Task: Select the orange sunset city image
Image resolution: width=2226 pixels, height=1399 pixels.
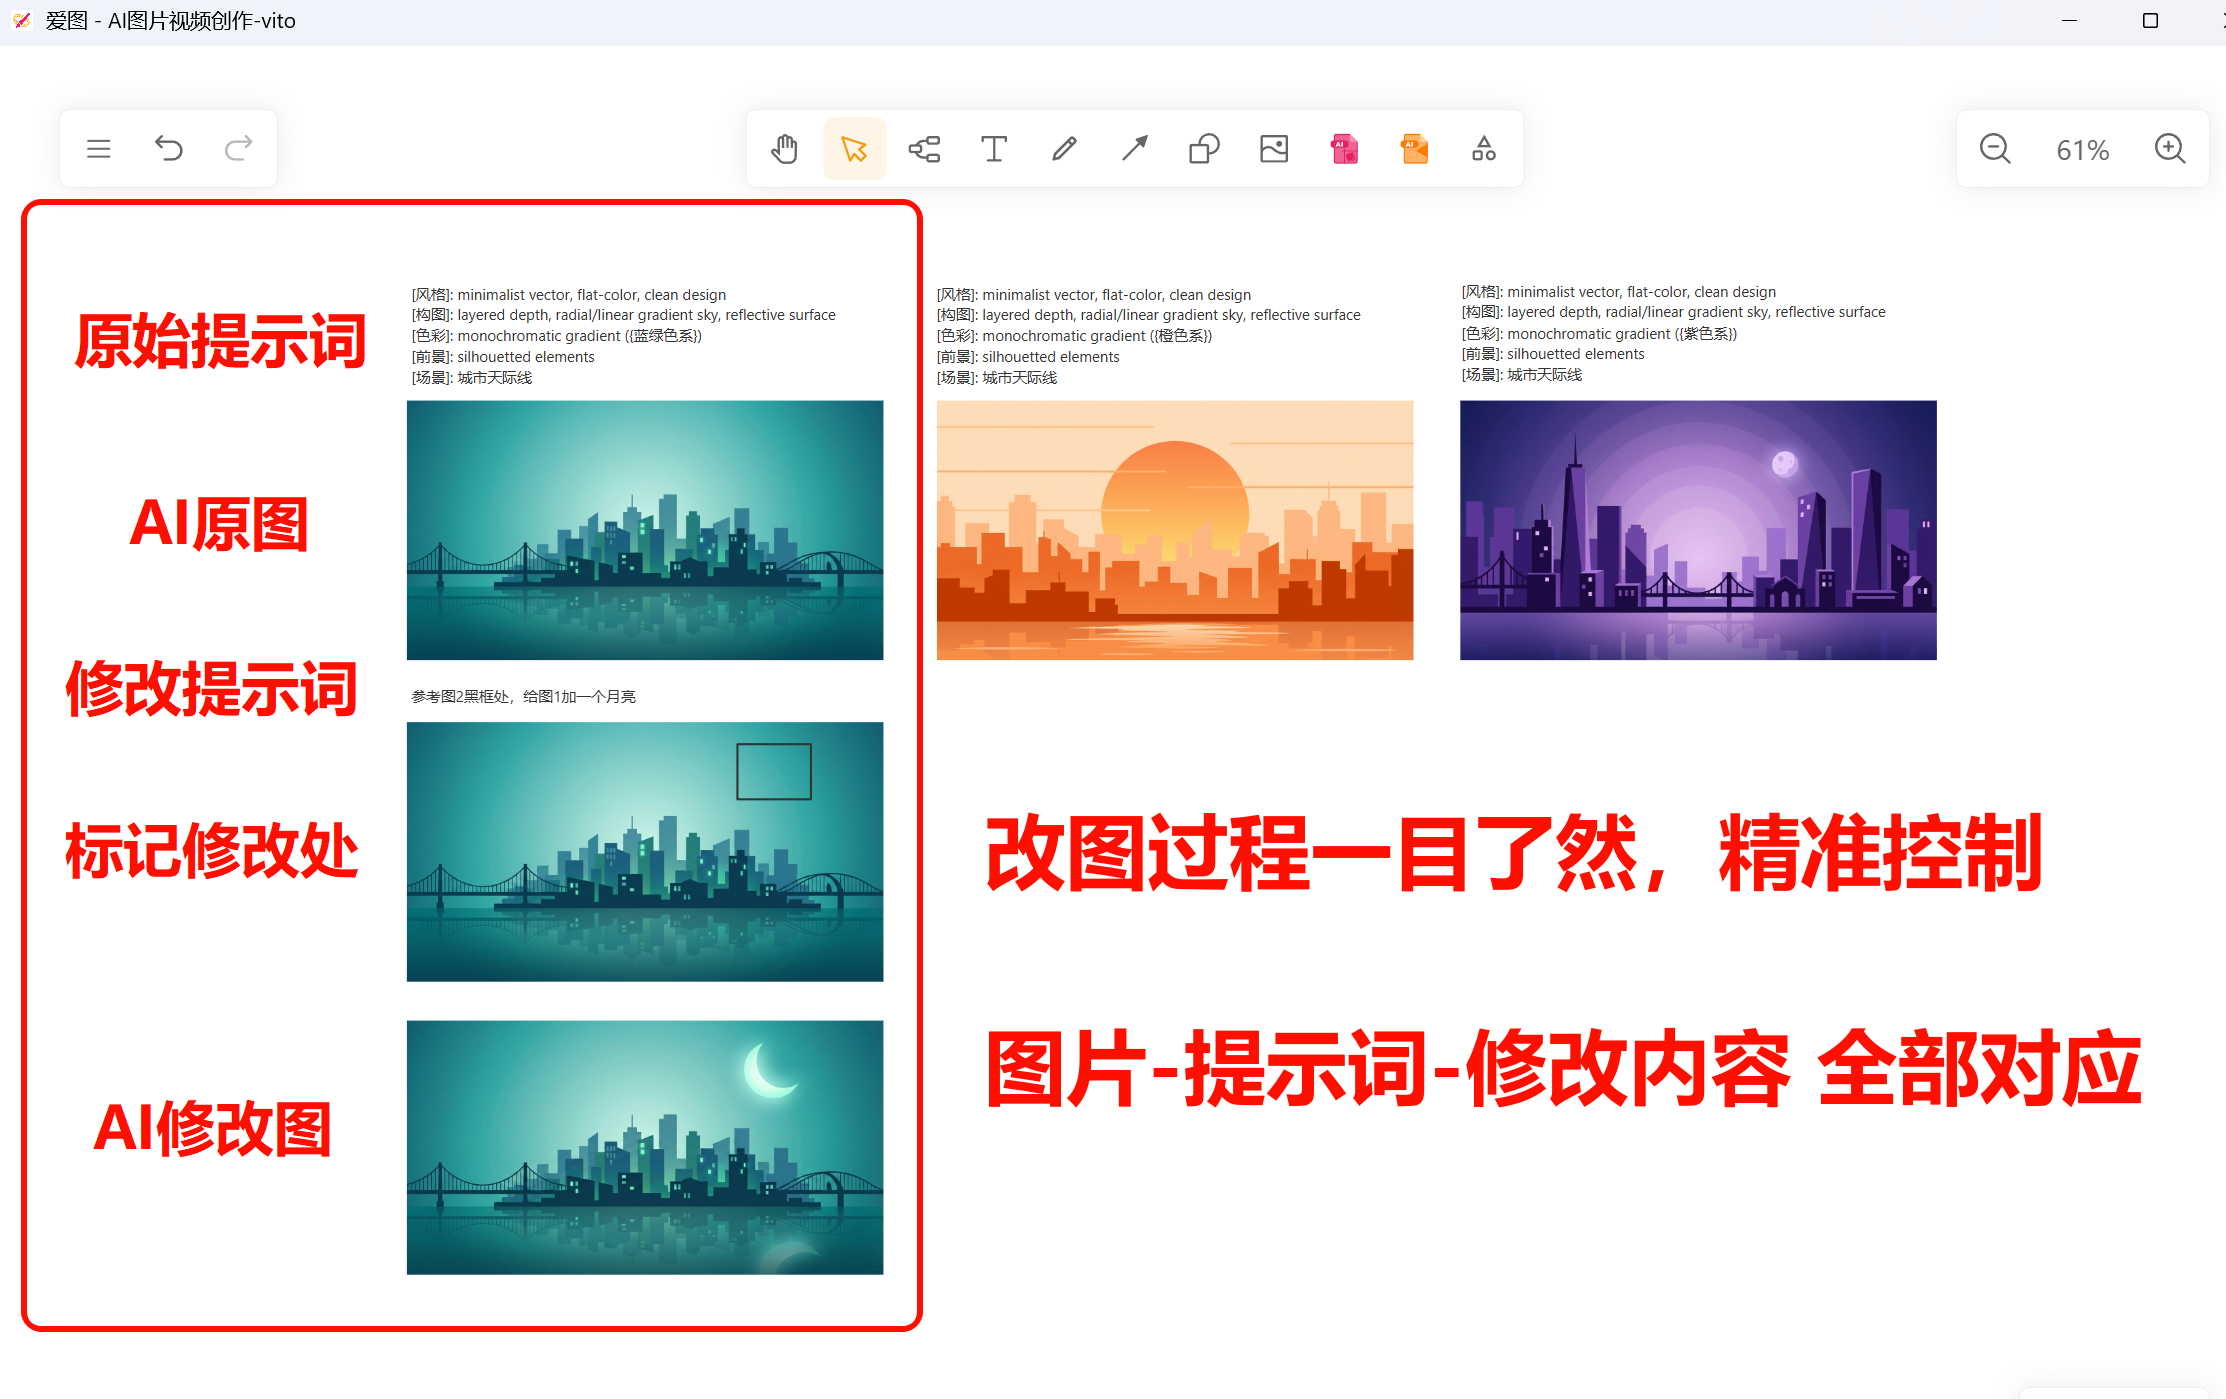Action: tap(1175, 530)
